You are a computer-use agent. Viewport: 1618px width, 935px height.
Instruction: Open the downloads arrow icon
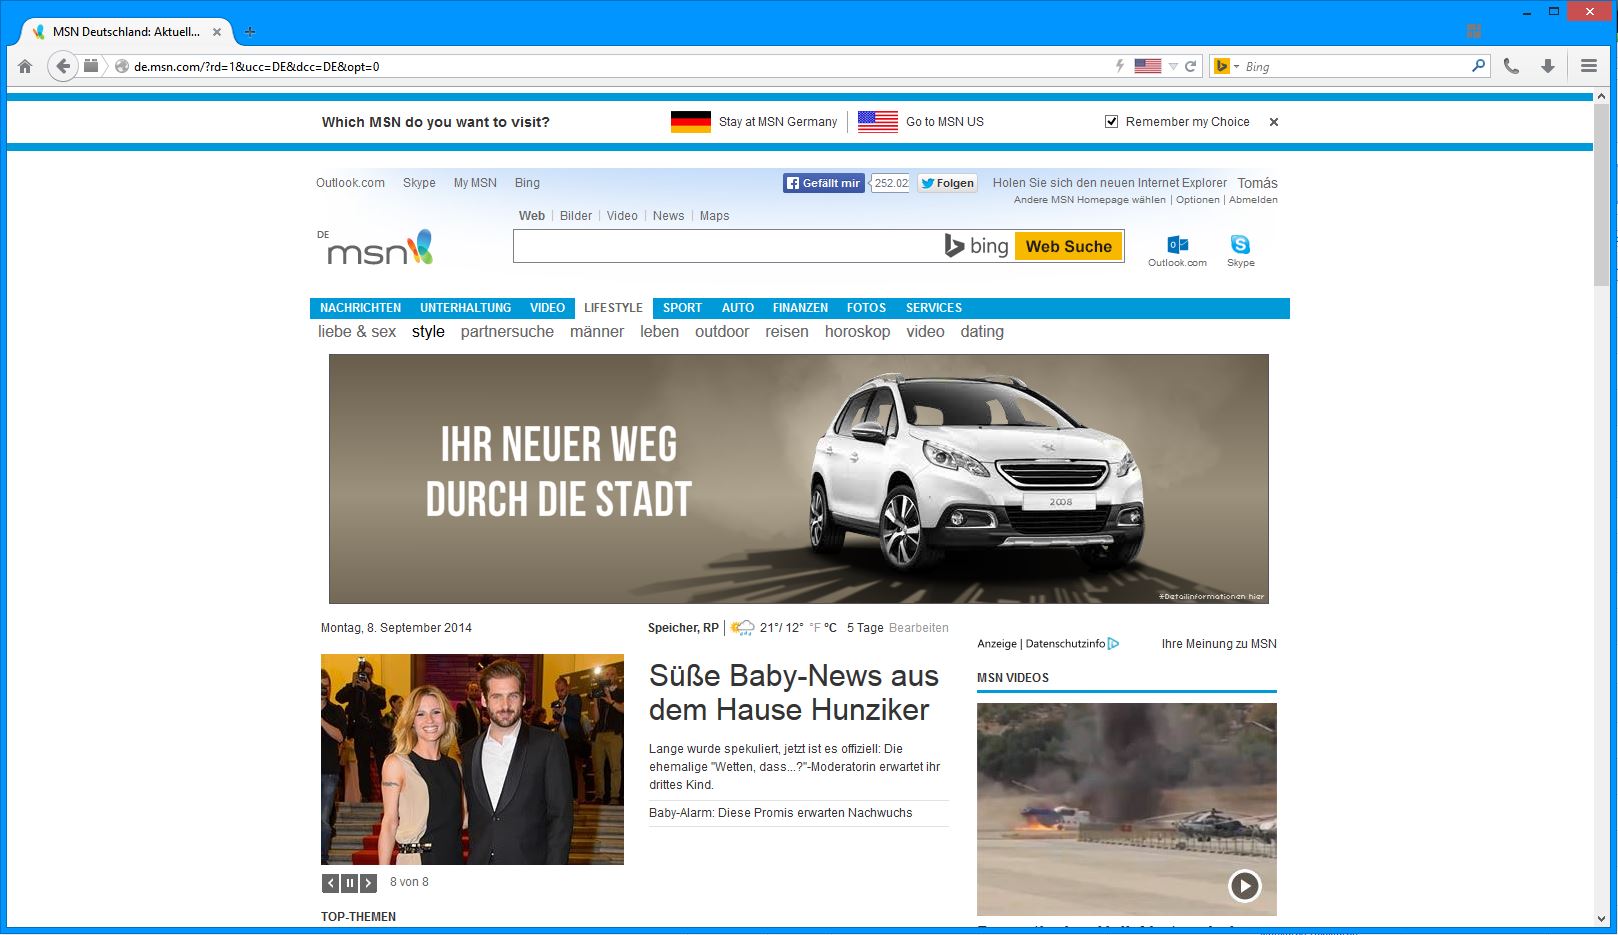1547,66
